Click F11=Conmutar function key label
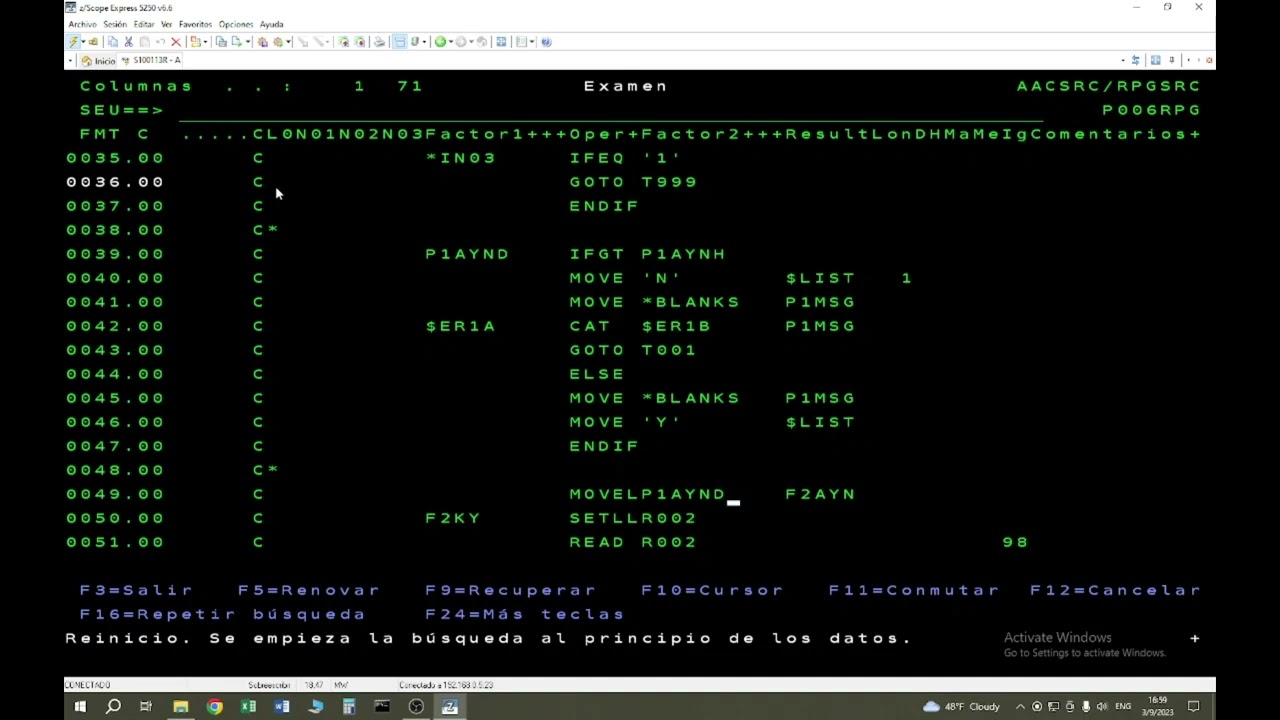1280x720 pixels. point(914,590)
